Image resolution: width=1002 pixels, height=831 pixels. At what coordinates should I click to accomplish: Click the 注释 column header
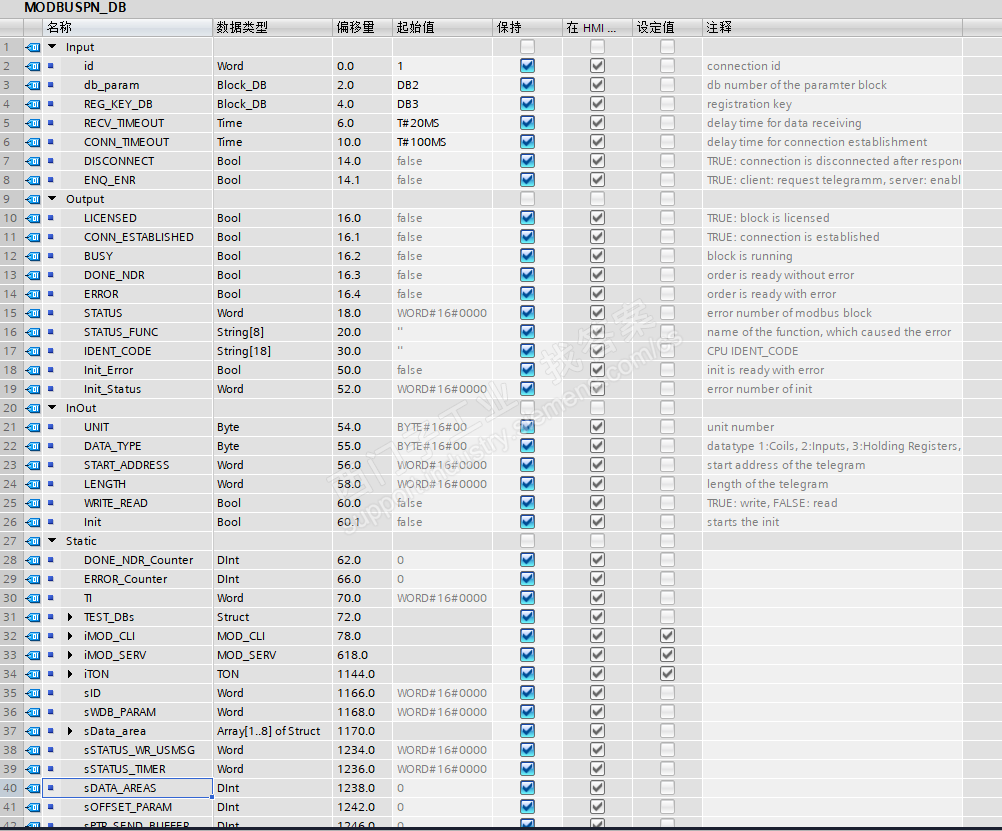pos(833,27)
